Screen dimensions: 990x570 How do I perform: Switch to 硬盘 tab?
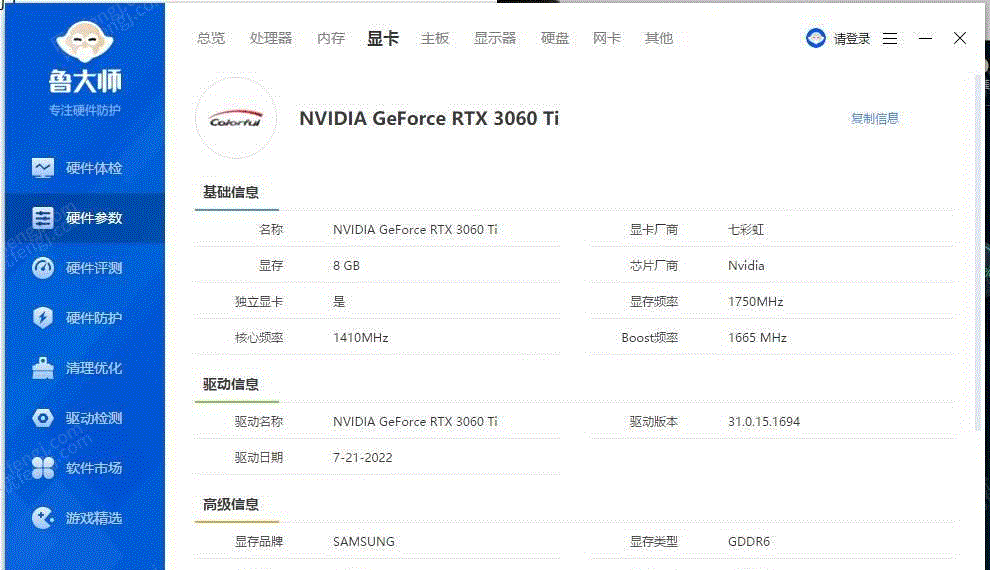[x=555, y=39]
